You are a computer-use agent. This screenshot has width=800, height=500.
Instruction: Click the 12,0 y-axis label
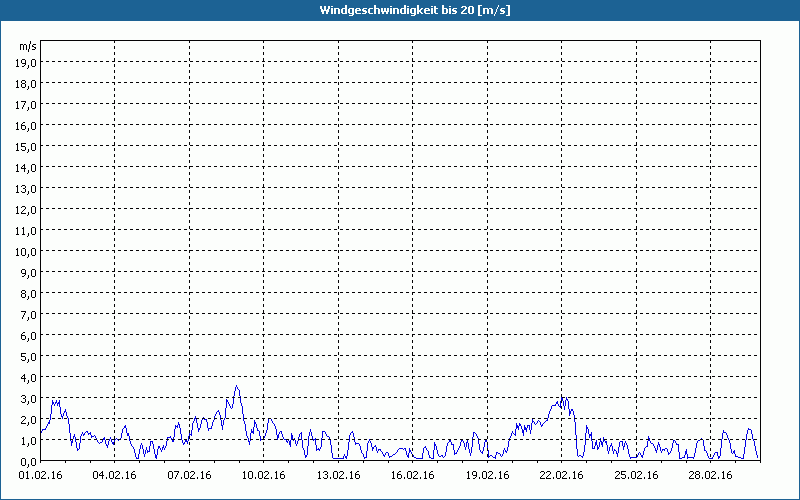click(x=26, y=210)
